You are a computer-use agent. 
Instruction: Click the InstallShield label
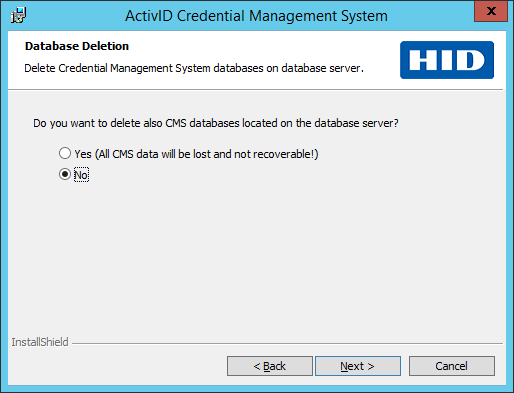(x=40, y=342)
